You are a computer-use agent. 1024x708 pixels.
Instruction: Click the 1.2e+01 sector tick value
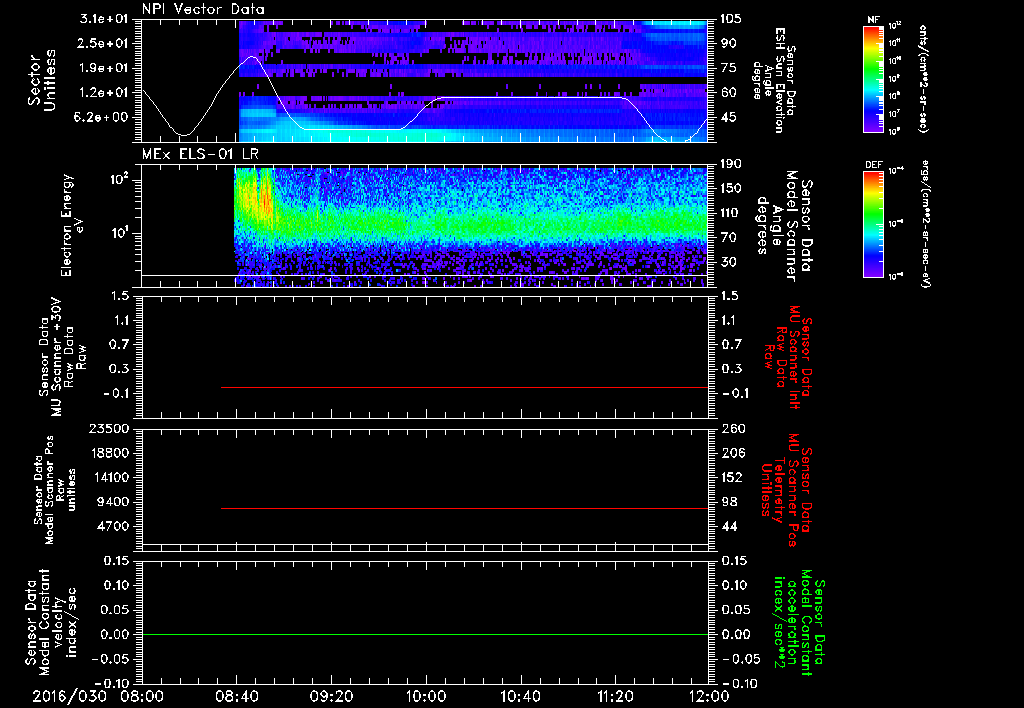104,93
